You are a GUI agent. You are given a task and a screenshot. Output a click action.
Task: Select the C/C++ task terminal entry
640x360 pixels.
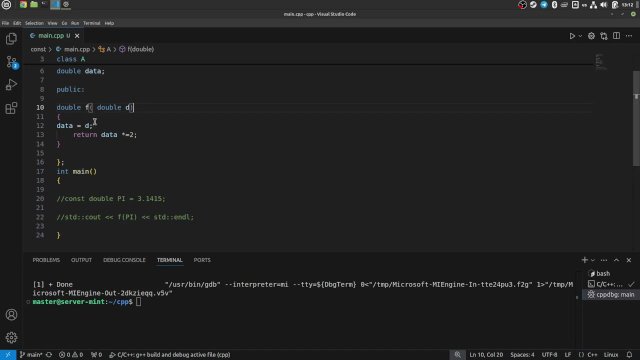[x=611, y=284]
